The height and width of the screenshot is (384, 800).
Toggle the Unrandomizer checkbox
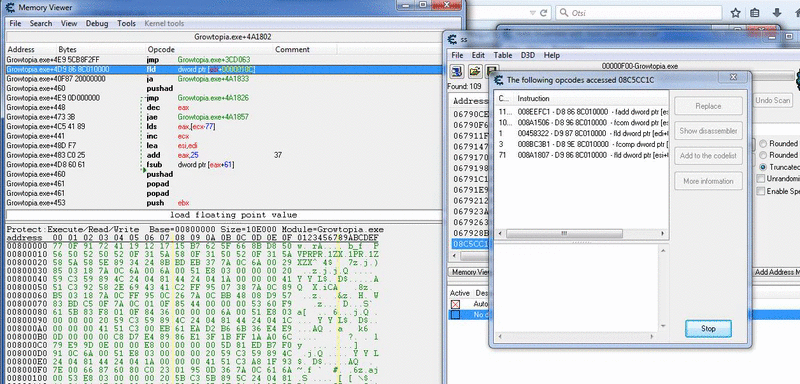pyautogui.click(x=761, y=178)
